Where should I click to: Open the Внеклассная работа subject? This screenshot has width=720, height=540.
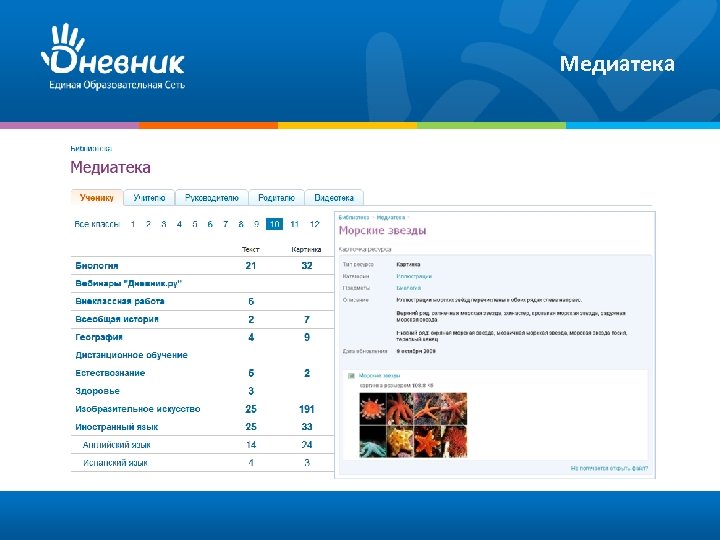[x=120, y=301]
